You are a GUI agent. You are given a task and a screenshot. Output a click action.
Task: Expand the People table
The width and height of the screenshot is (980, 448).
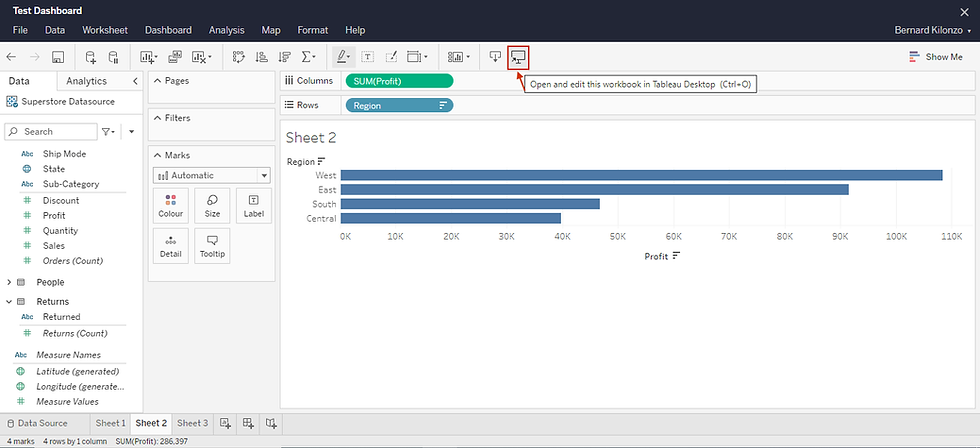pyautogui.click(x=9, y=282)
